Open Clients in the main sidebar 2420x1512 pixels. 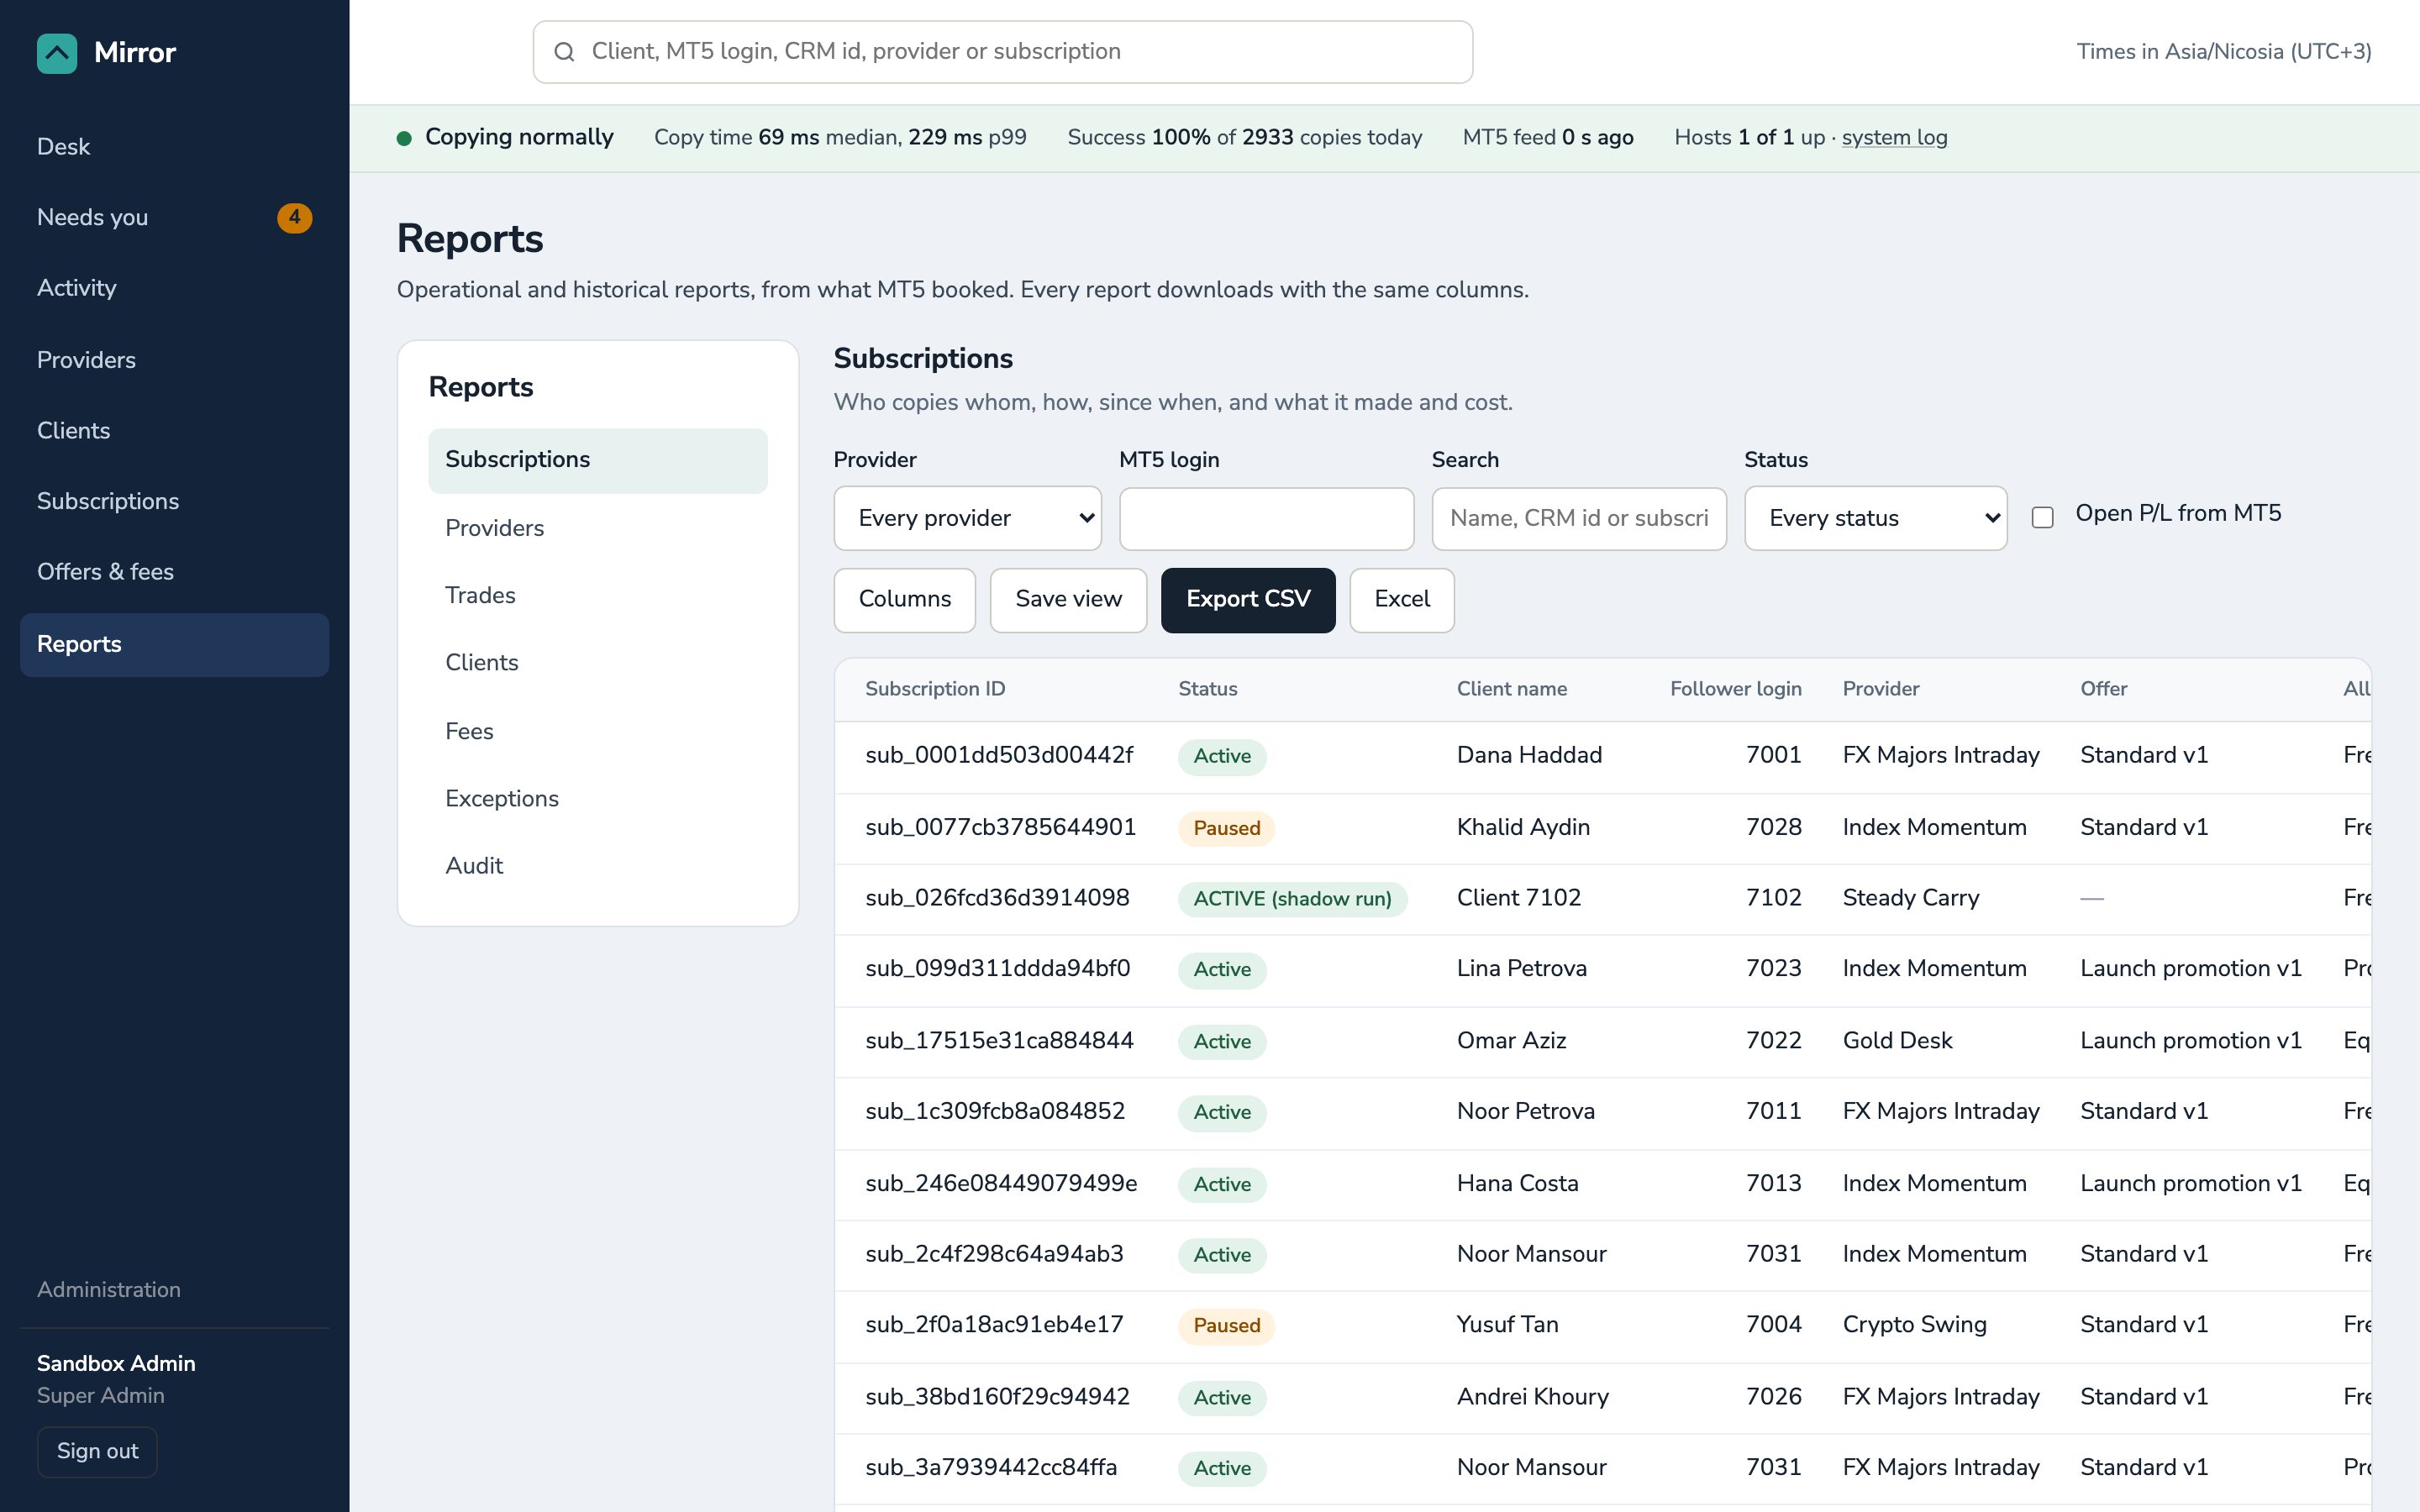[x=174, y=430]
